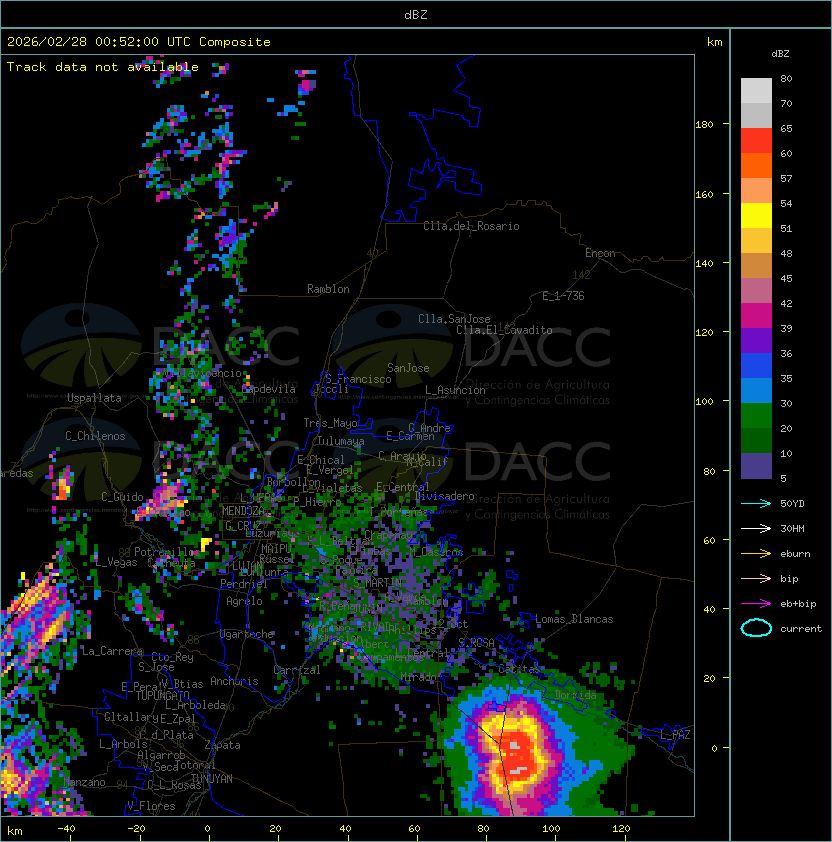
Task: Pick the top light gray swatch near 80
Action: pyautogui.click(x=756, y=90)
